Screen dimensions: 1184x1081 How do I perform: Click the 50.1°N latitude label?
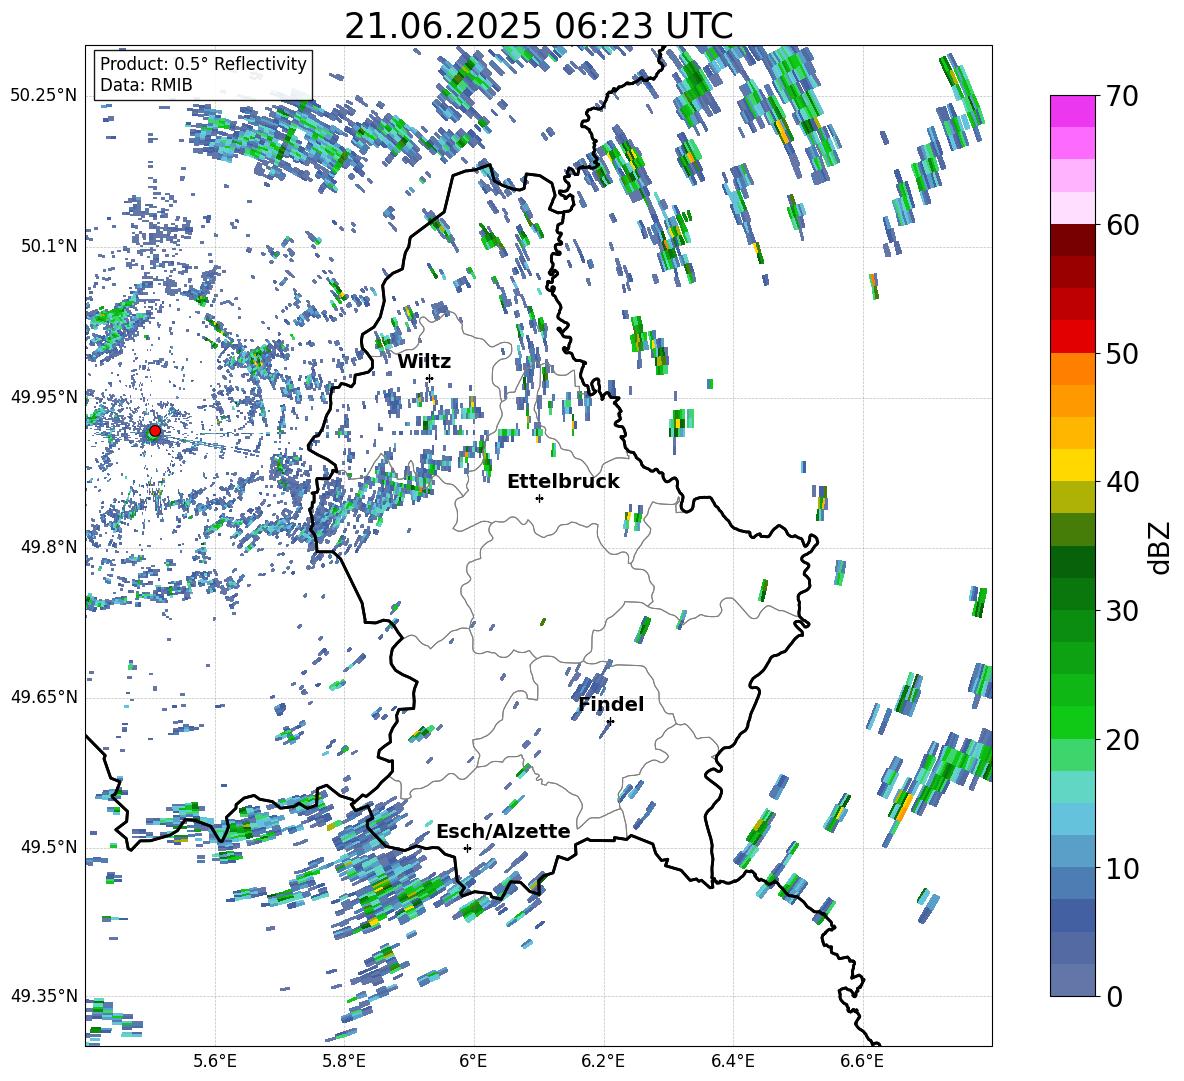(50, 246)
